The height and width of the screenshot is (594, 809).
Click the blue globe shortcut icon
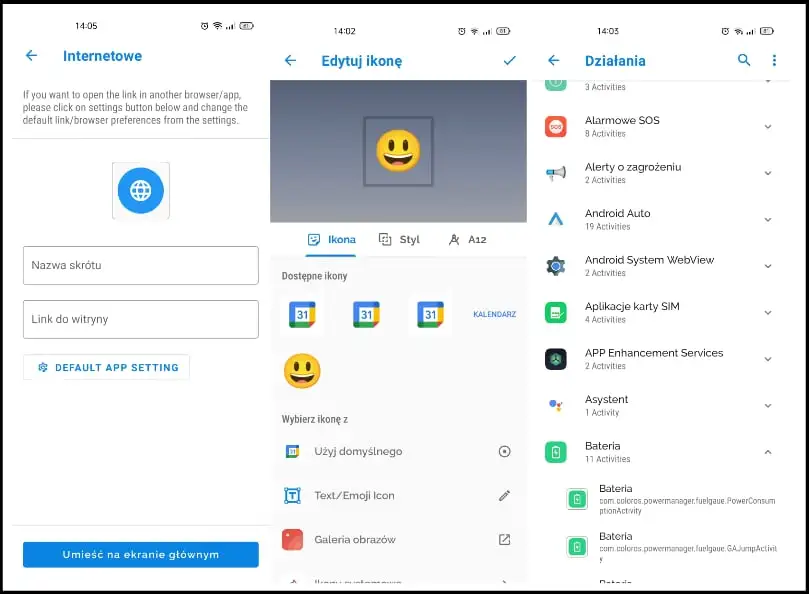pyautogui.click(x=140, y=191)
